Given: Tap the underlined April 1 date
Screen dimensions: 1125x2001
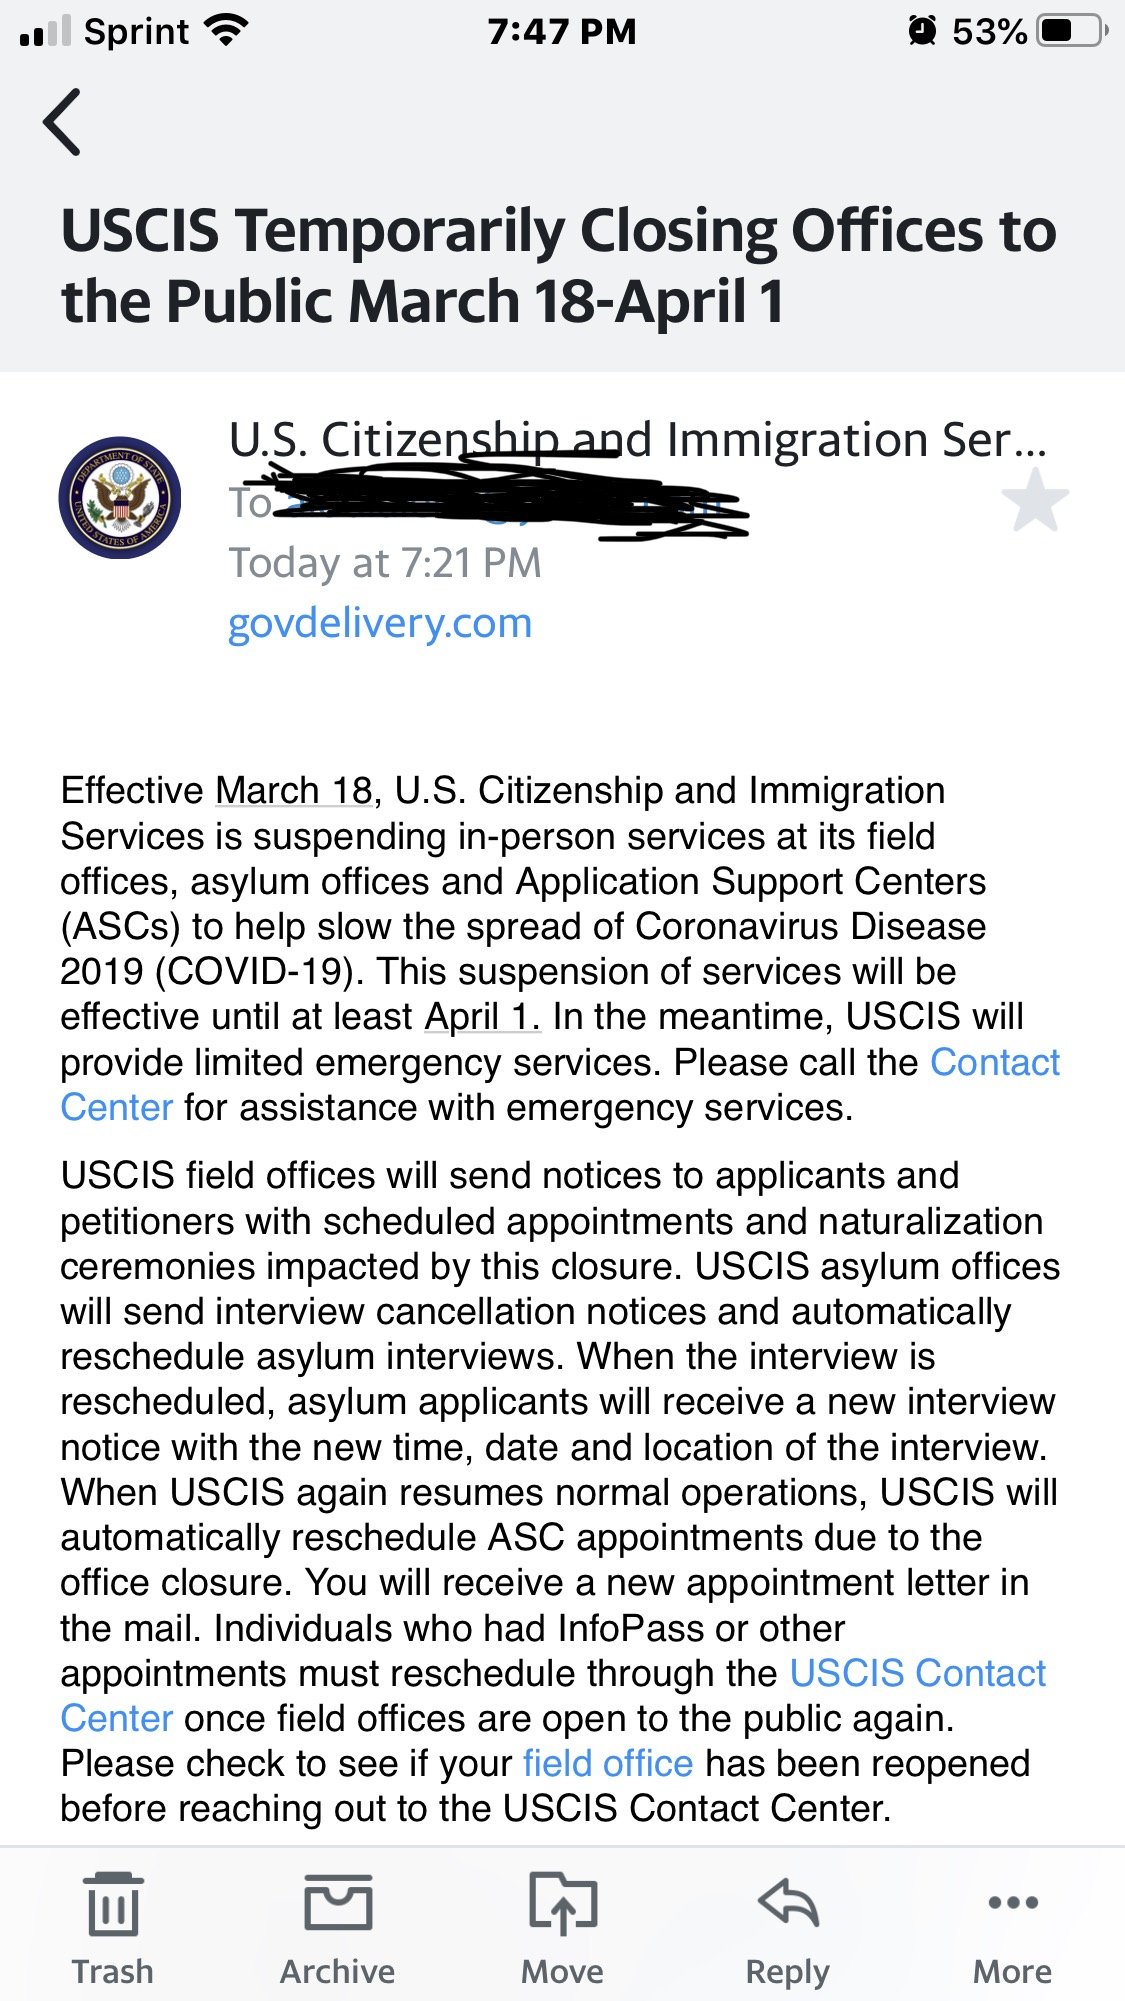Looking at the screenshot, I should [481, 1016].
